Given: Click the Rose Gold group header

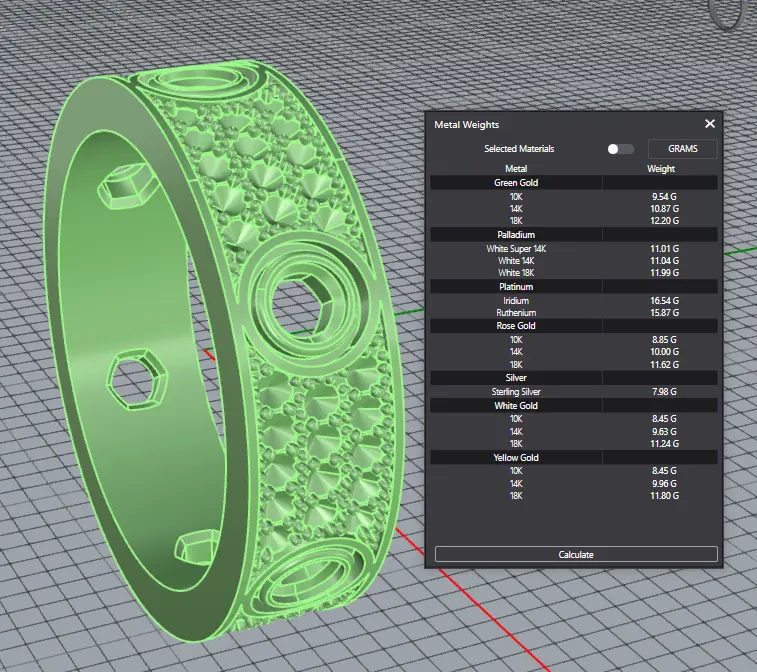Looking at the screenshot, I should pos(516,326).
